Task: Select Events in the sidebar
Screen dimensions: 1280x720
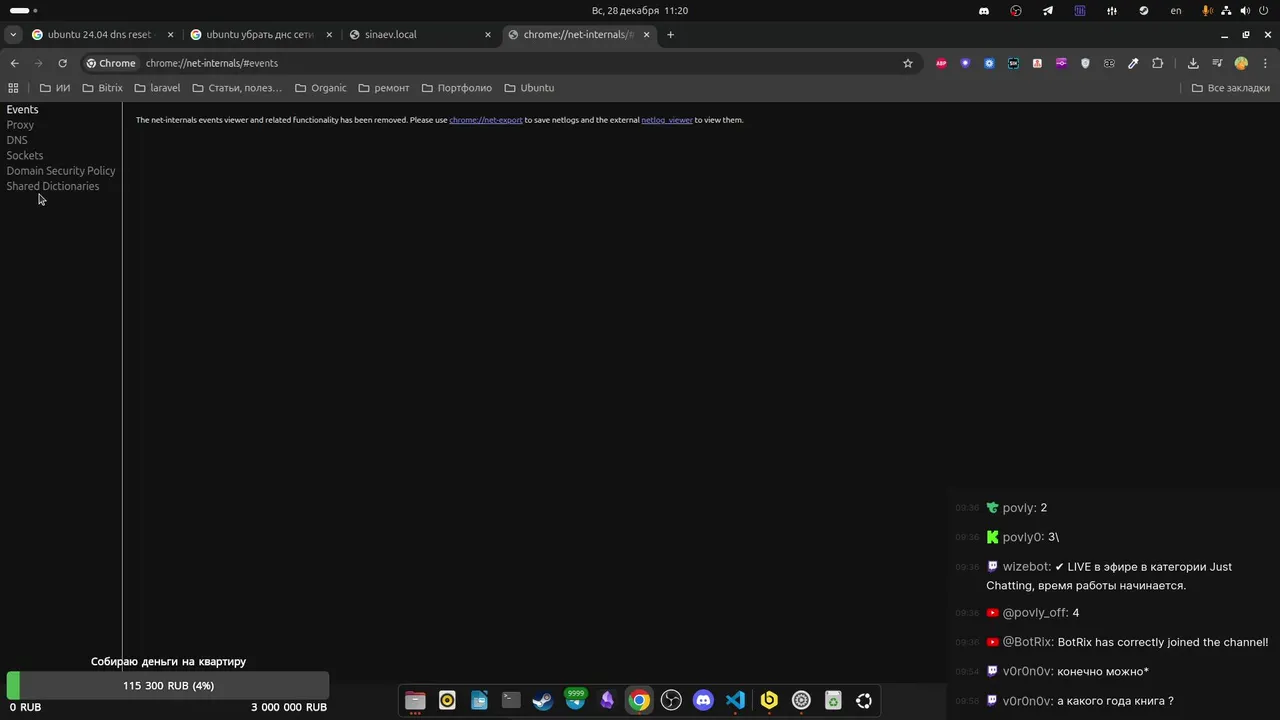Action: pos(22,110)
